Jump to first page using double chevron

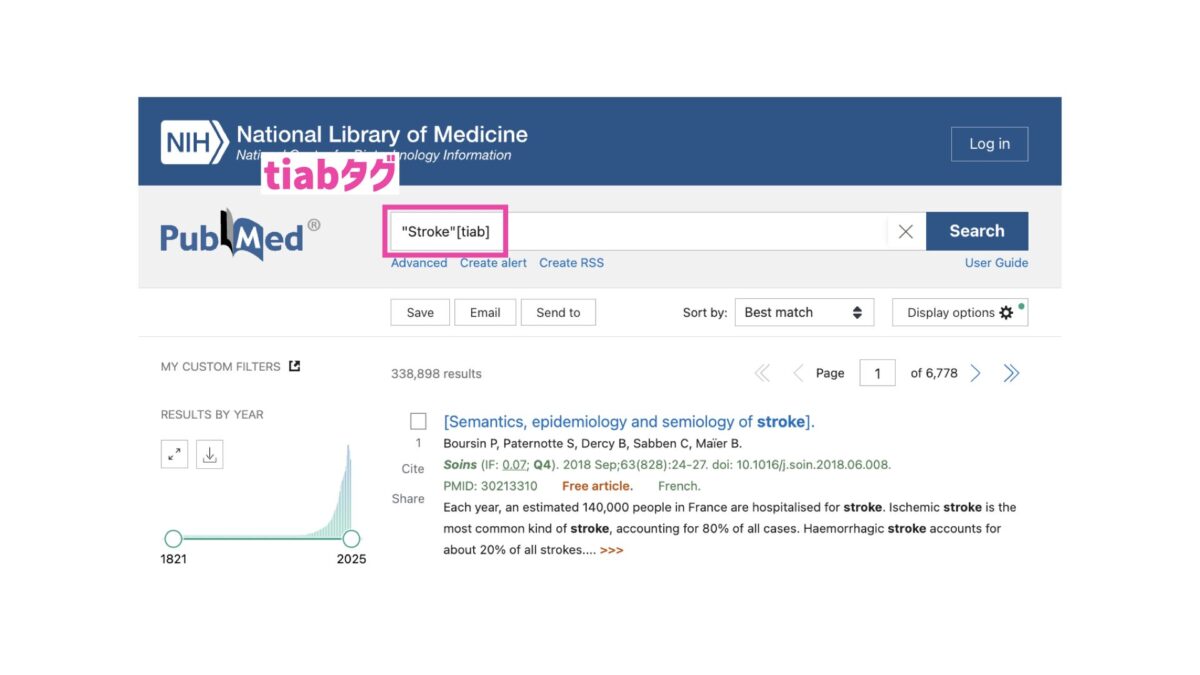(x=761, y=373)
